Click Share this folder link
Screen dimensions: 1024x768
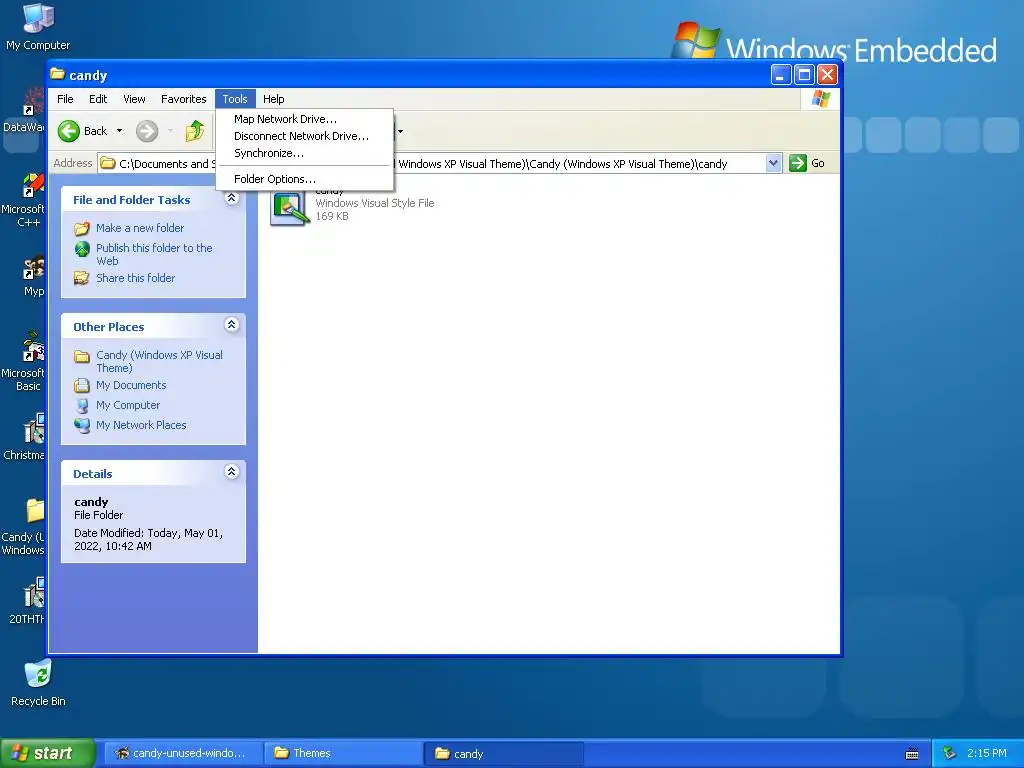pos(135,278)
